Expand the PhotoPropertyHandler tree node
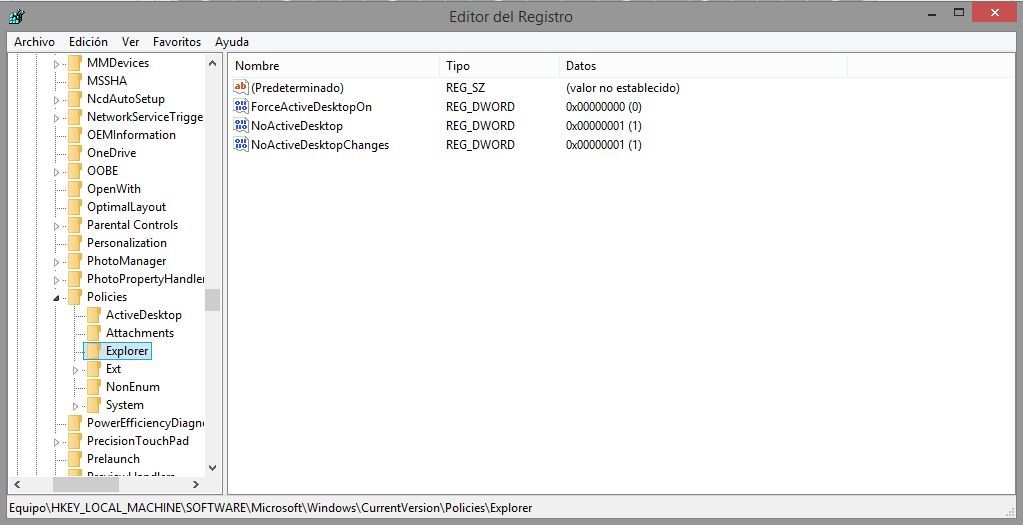 click(56, 280)
